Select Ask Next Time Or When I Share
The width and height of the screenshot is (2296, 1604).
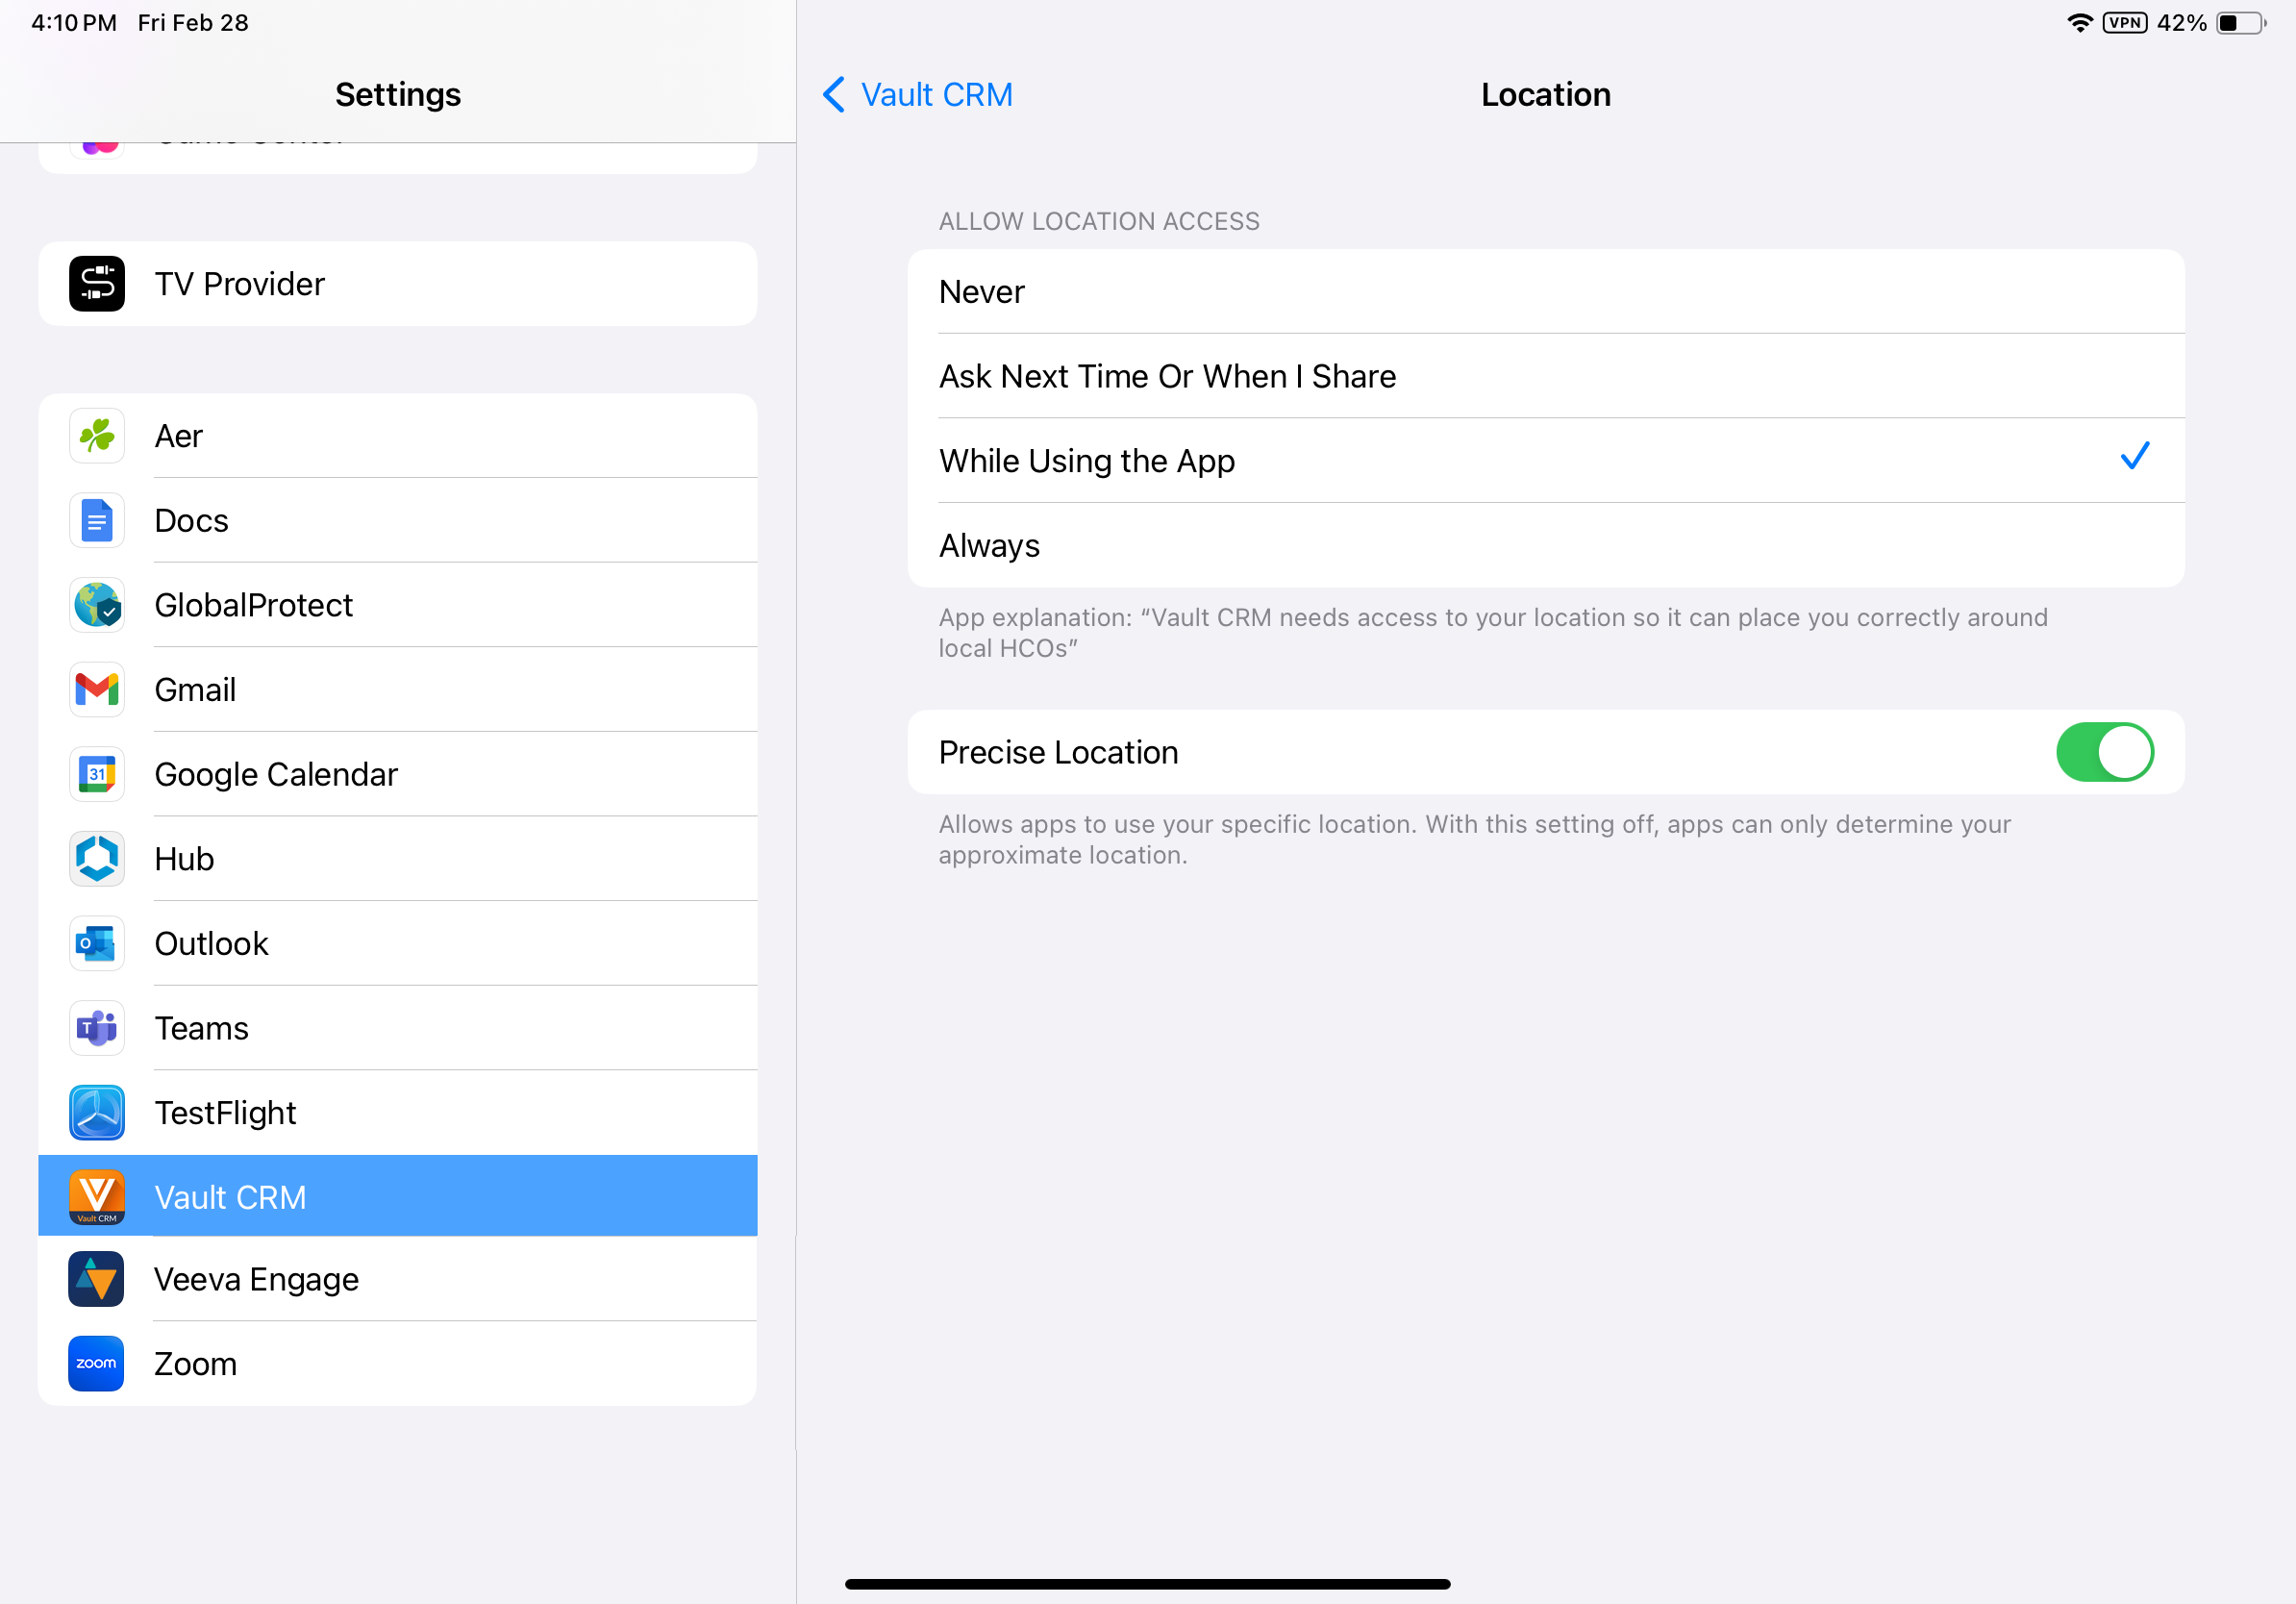[1545, 377]
